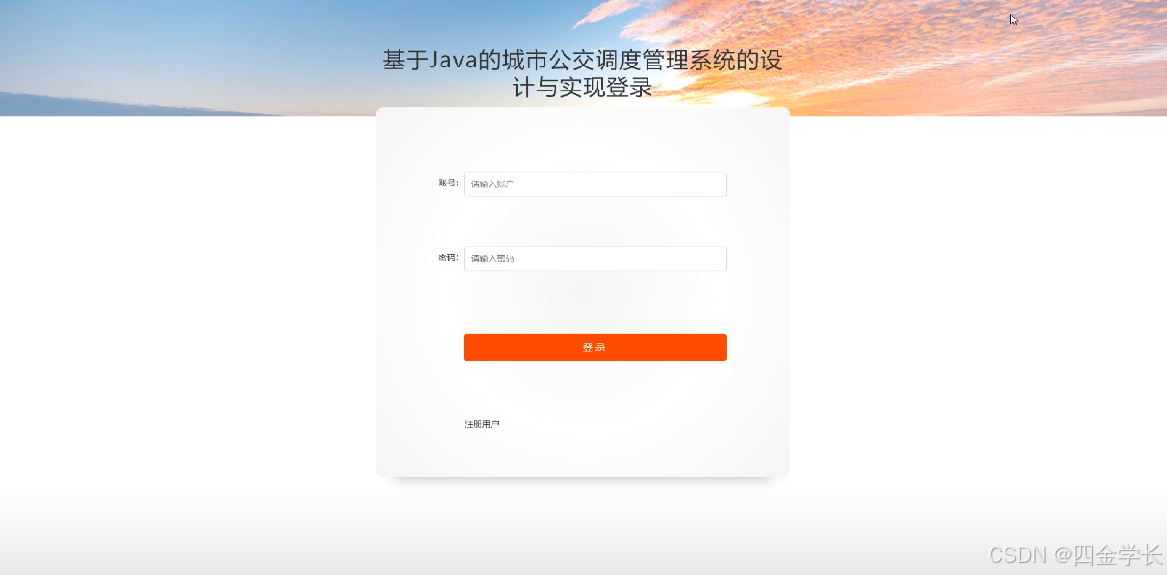This screenshot has height=575, width=1167.
Task: Click the right end of password field
Action: (711, 258)
